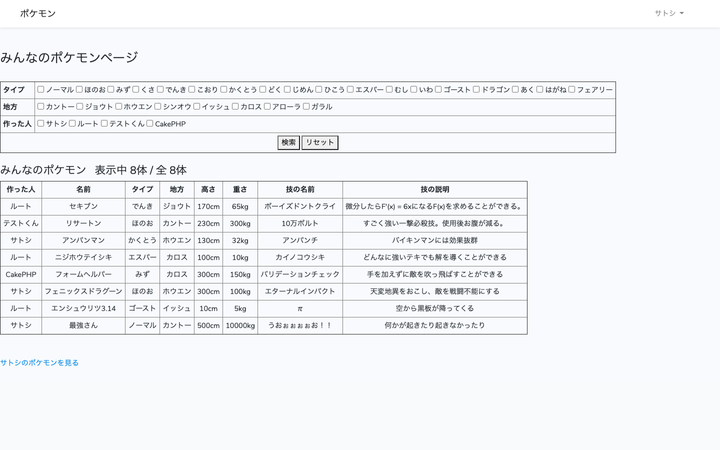720x450 pixels.
Task: Enable the でんき type filter
Action: pyautogui.click(x=160, y=90)
